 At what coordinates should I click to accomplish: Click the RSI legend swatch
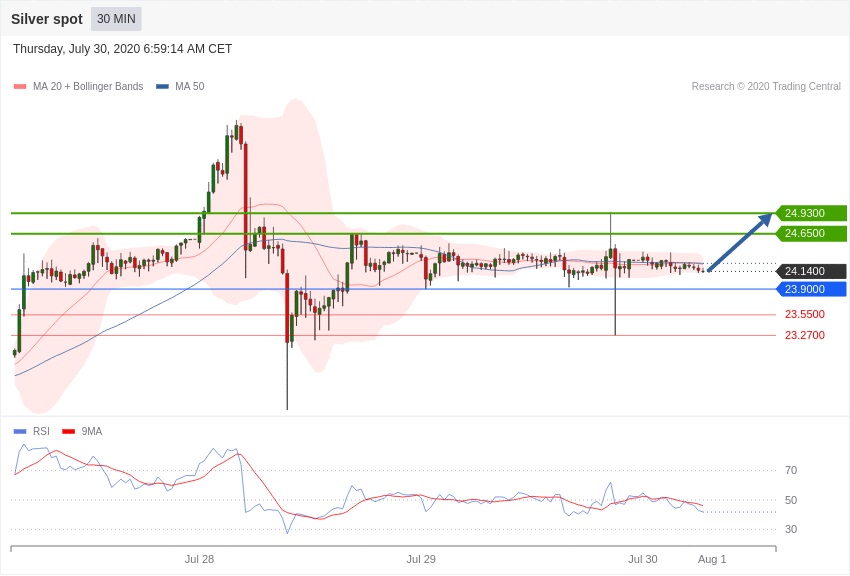pyautogui.click(x=20, y=431)
